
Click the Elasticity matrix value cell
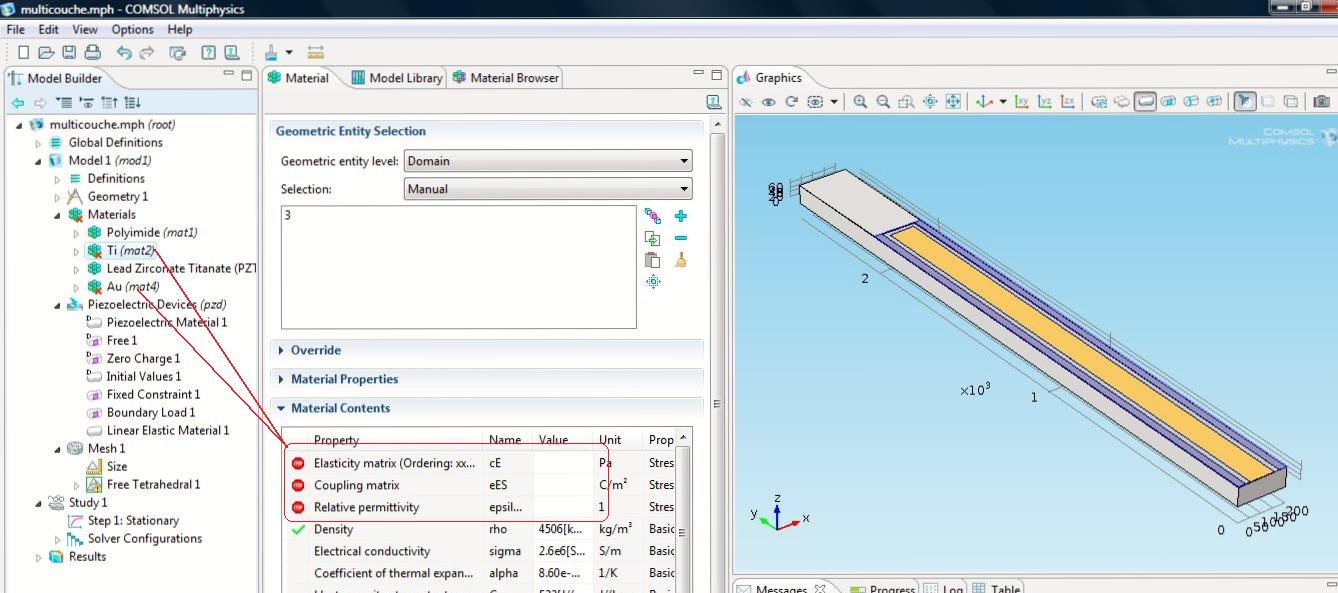pos(563,463)
